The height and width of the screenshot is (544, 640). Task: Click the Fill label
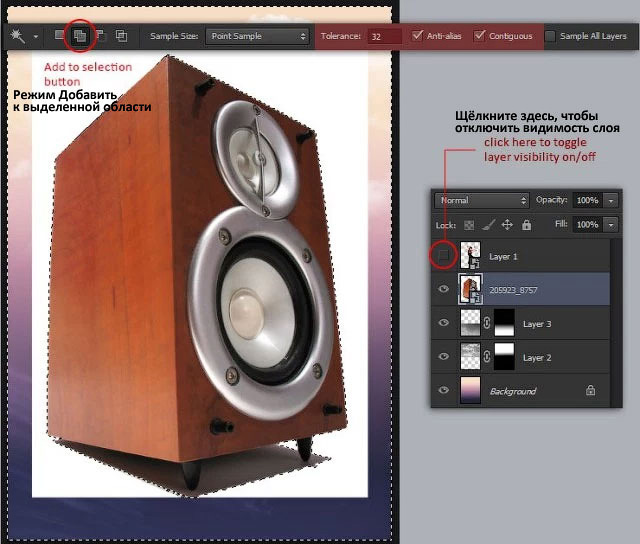(x=561, y=224)
